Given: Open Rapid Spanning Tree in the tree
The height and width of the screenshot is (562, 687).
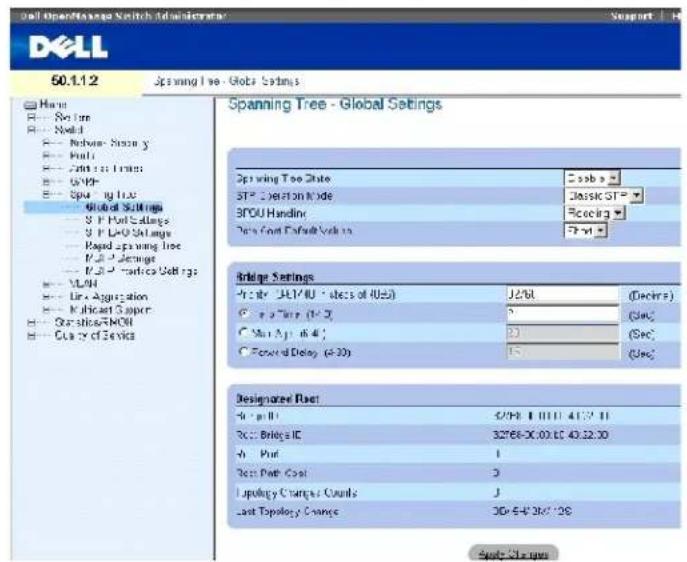Looking at the screenshot, I should 133,246.
